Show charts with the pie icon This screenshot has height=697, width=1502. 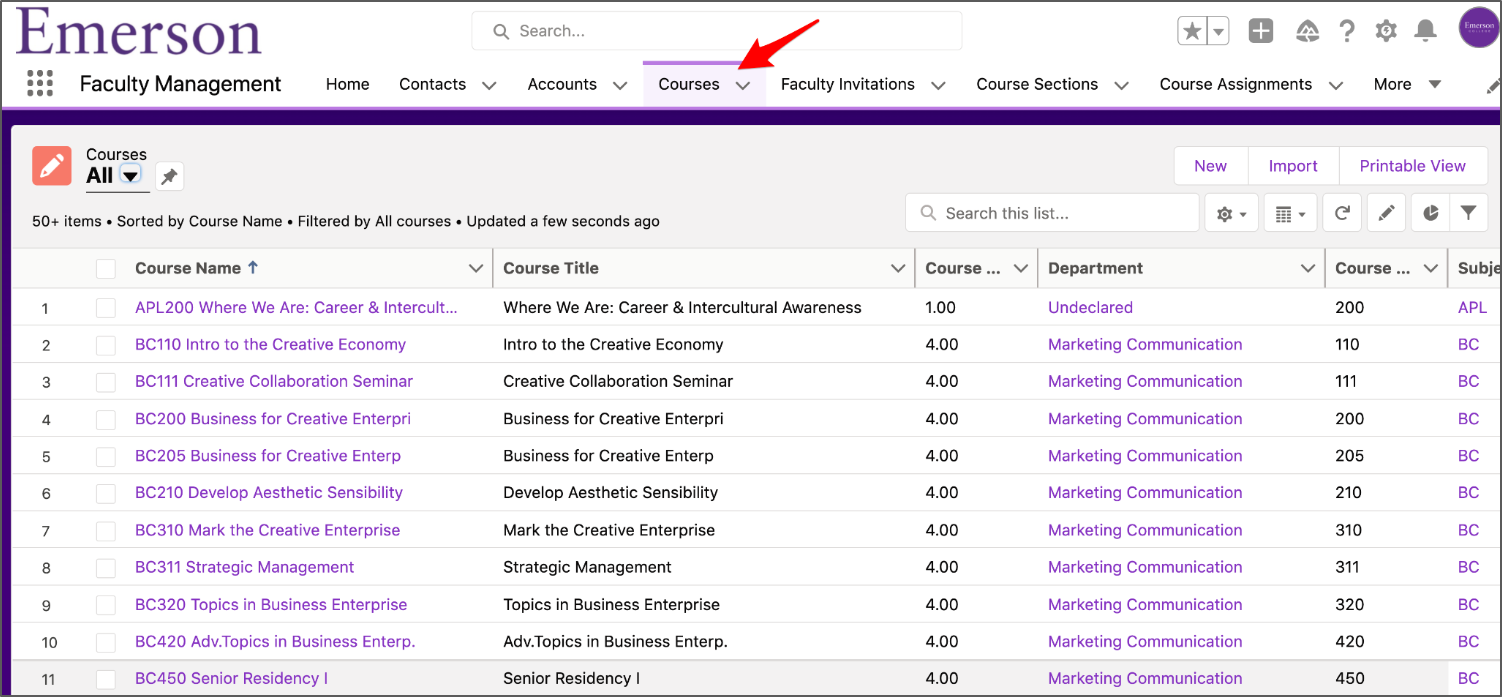click(1431, 213)
